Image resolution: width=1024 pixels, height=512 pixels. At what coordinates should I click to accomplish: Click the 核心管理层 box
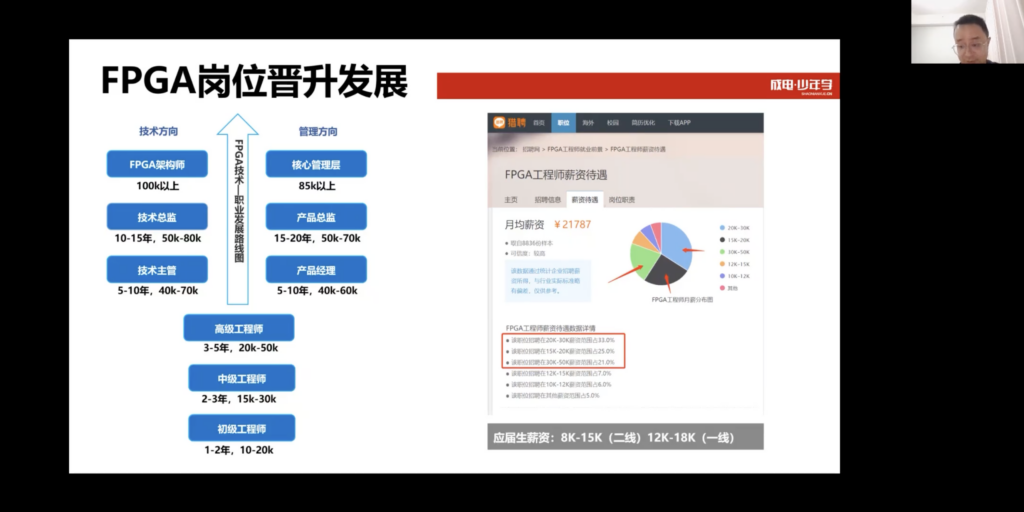click(316, 164)
